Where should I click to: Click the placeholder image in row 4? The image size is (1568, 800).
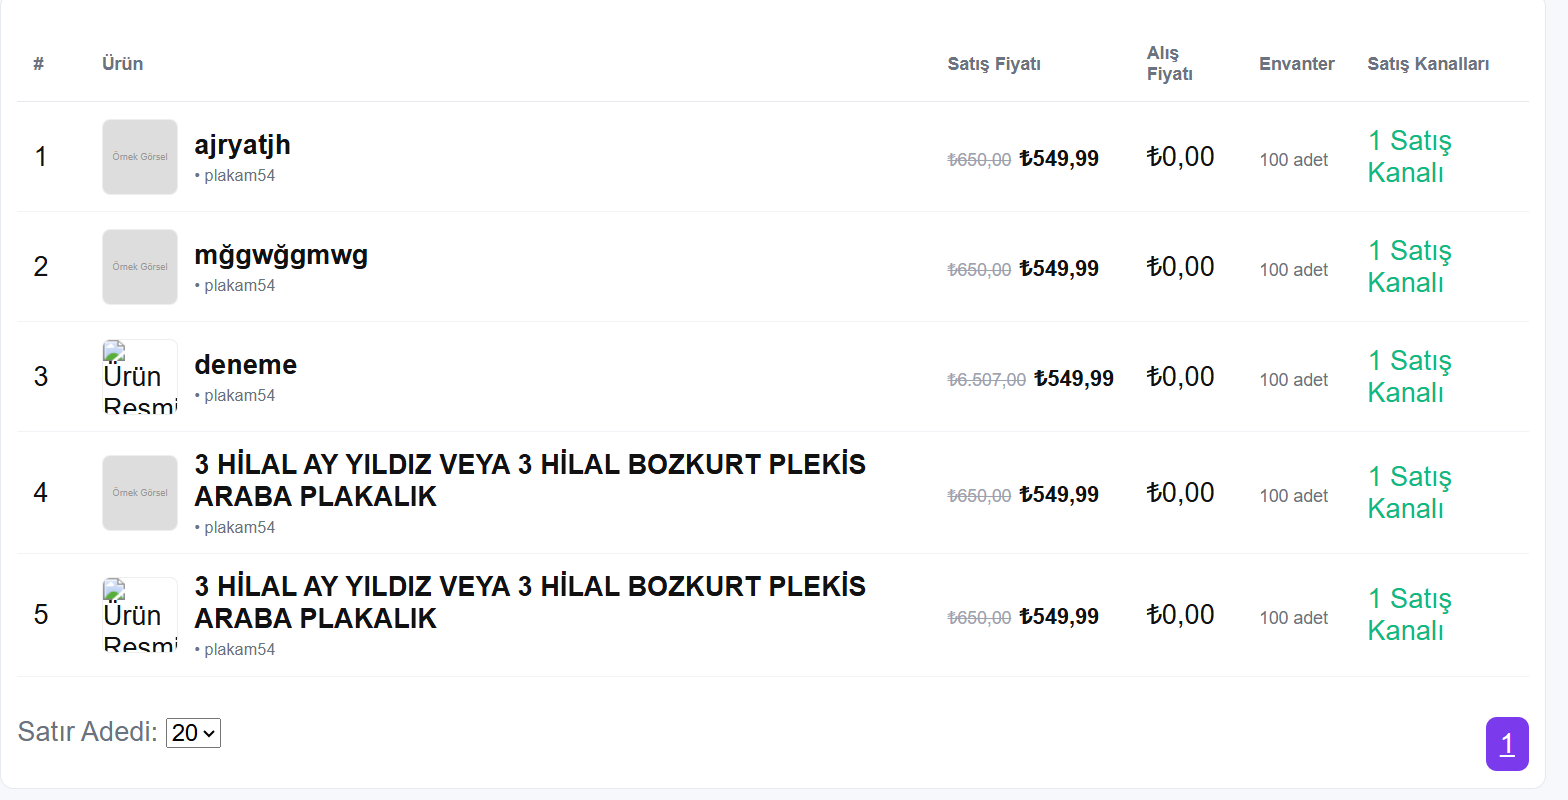coord(140,493)
